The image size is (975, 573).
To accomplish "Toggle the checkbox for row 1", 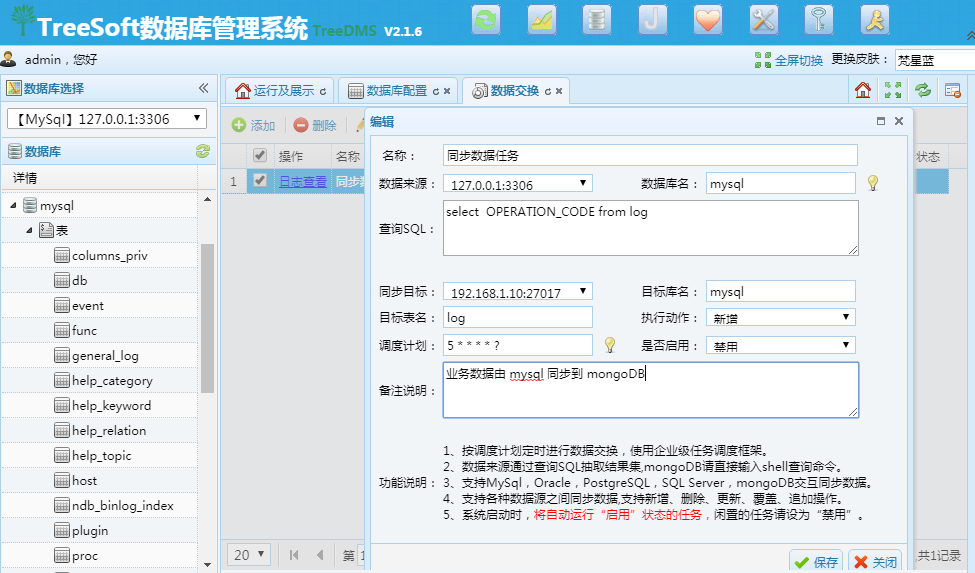I will tap(260, 181).
